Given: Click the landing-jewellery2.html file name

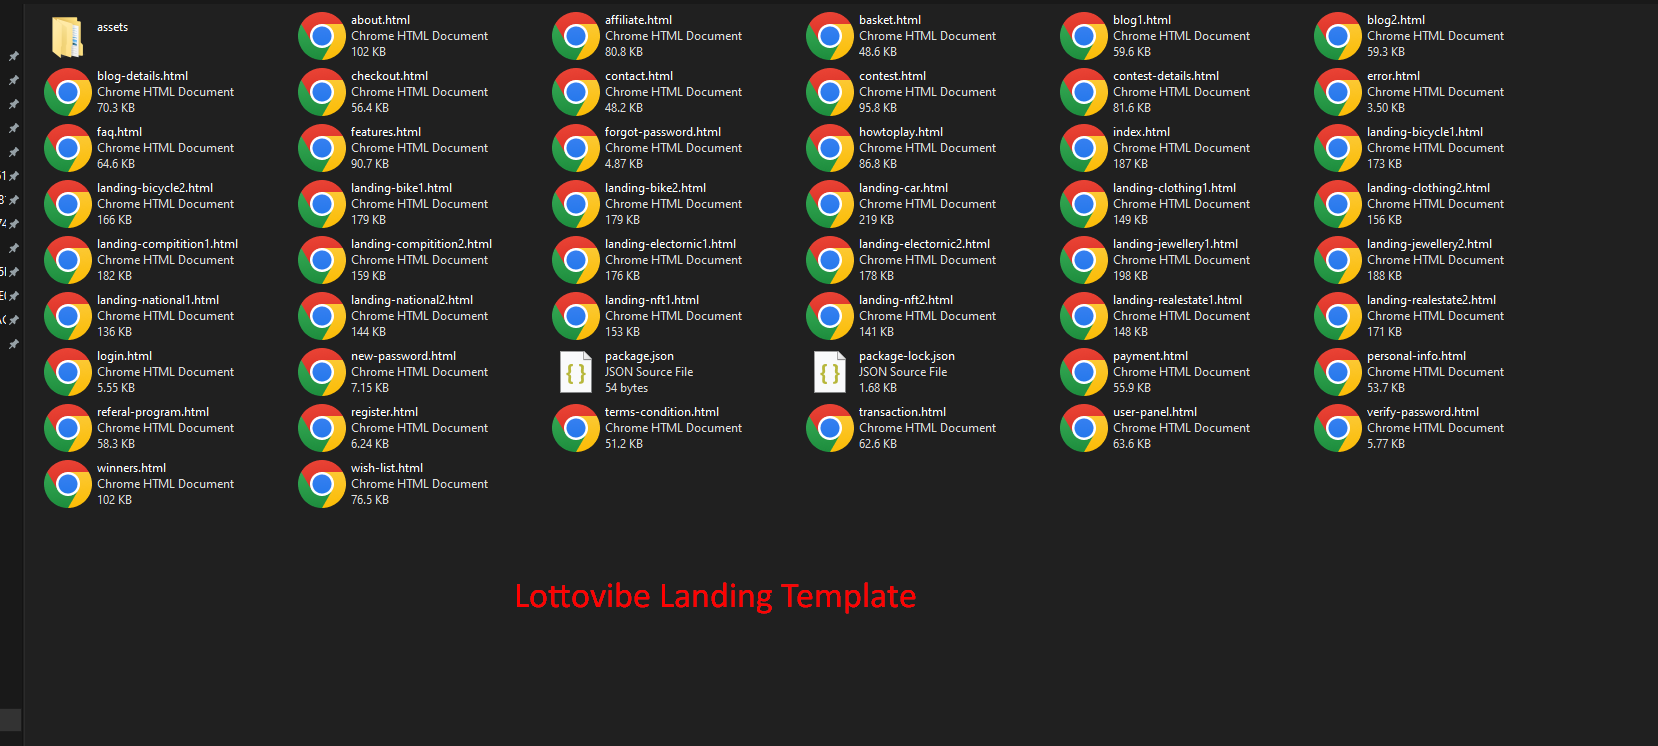Looking at the screenshot, I should (1429, 244).
